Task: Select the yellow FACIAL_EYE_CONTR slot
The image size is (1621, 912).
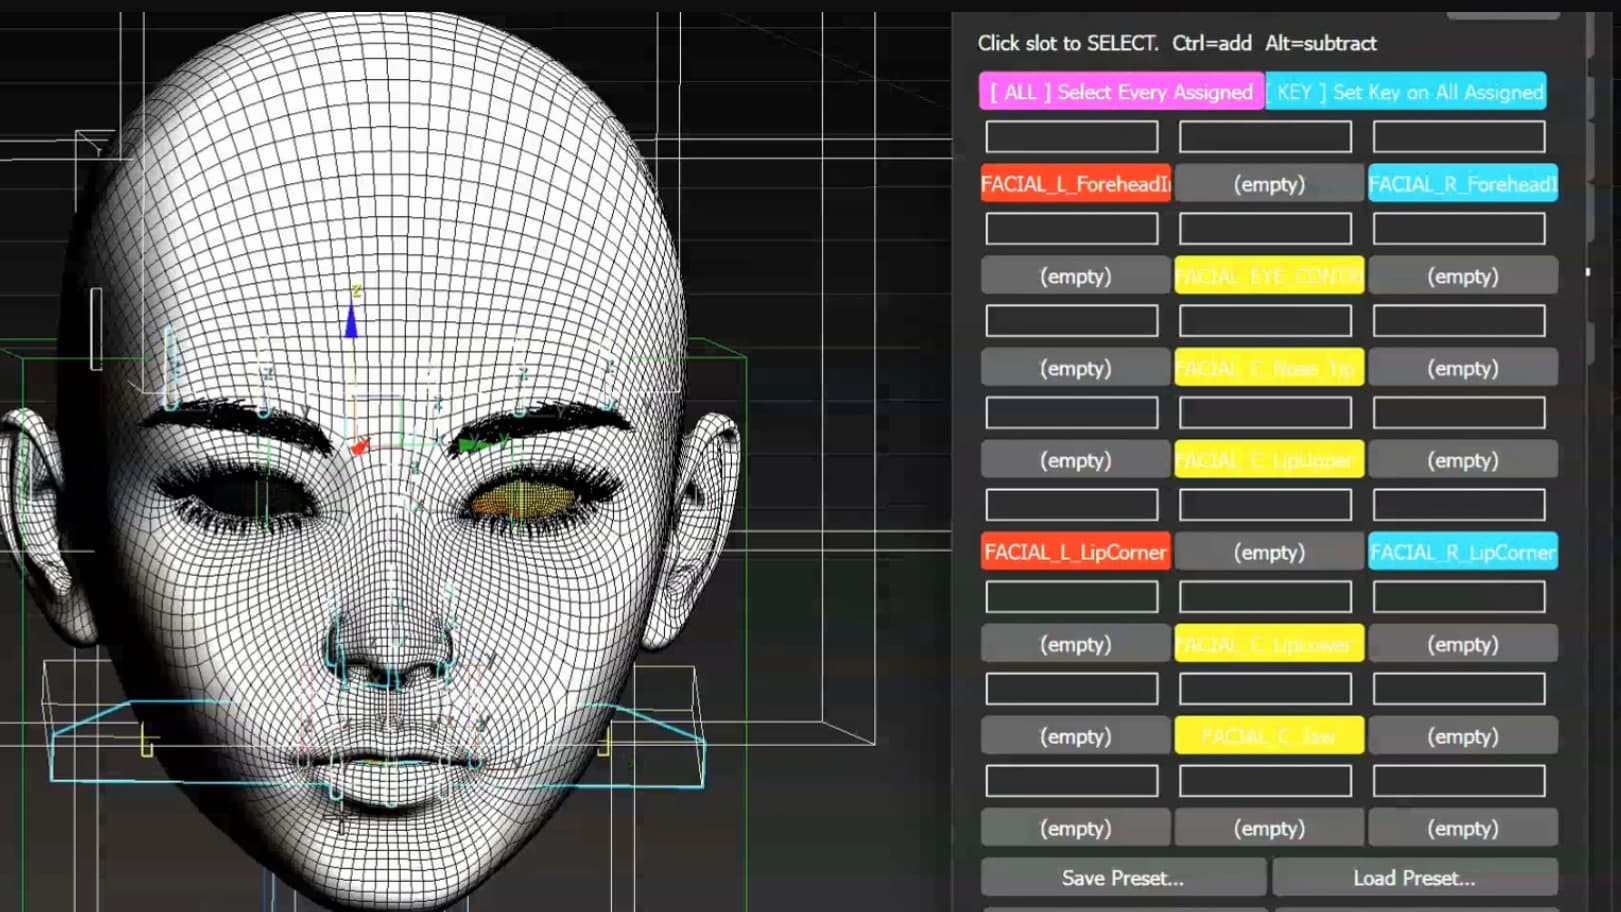Action: click(1268, 276)
